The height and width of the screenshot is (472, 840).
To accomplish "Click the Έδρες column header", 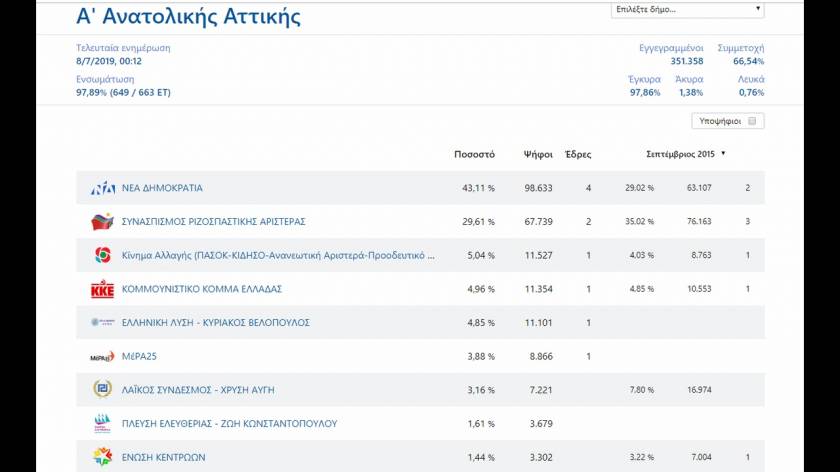I will click(578, 154).
